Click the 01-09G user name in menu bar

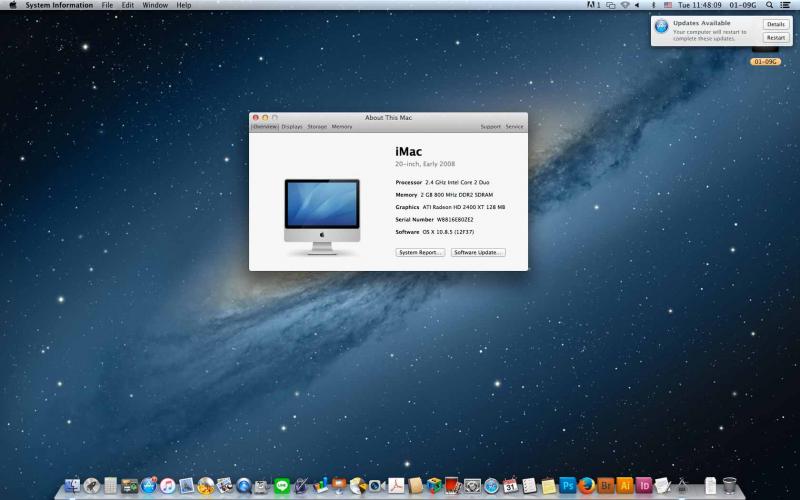point(743,5)
